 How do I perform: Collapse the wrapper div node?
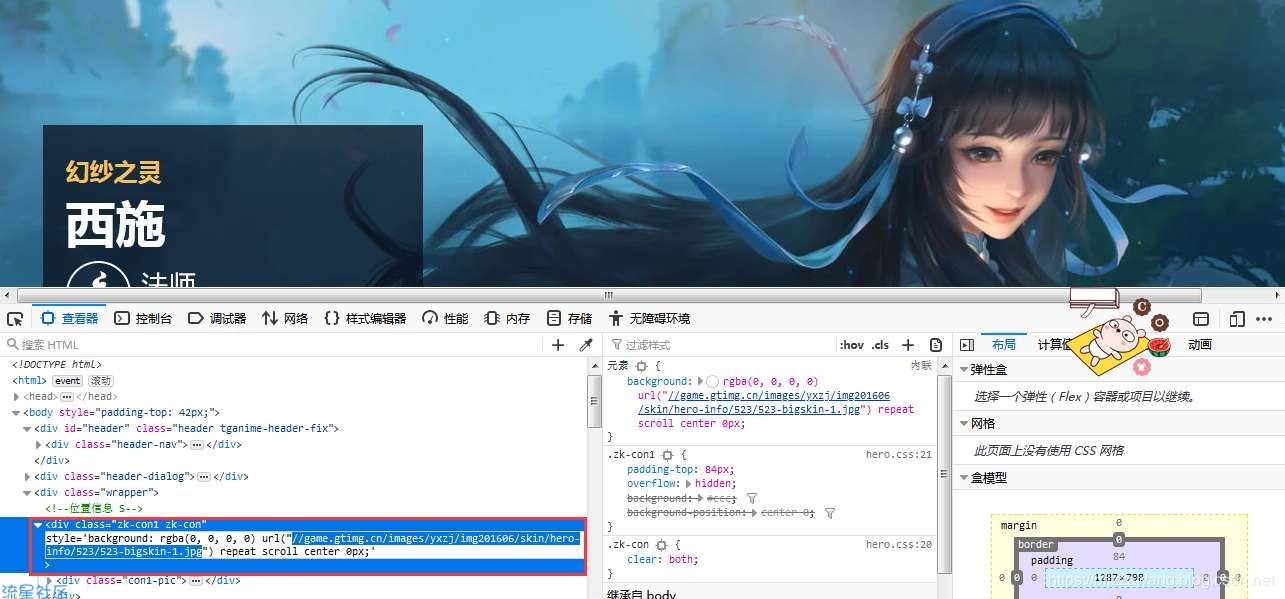tap(28, 492)
